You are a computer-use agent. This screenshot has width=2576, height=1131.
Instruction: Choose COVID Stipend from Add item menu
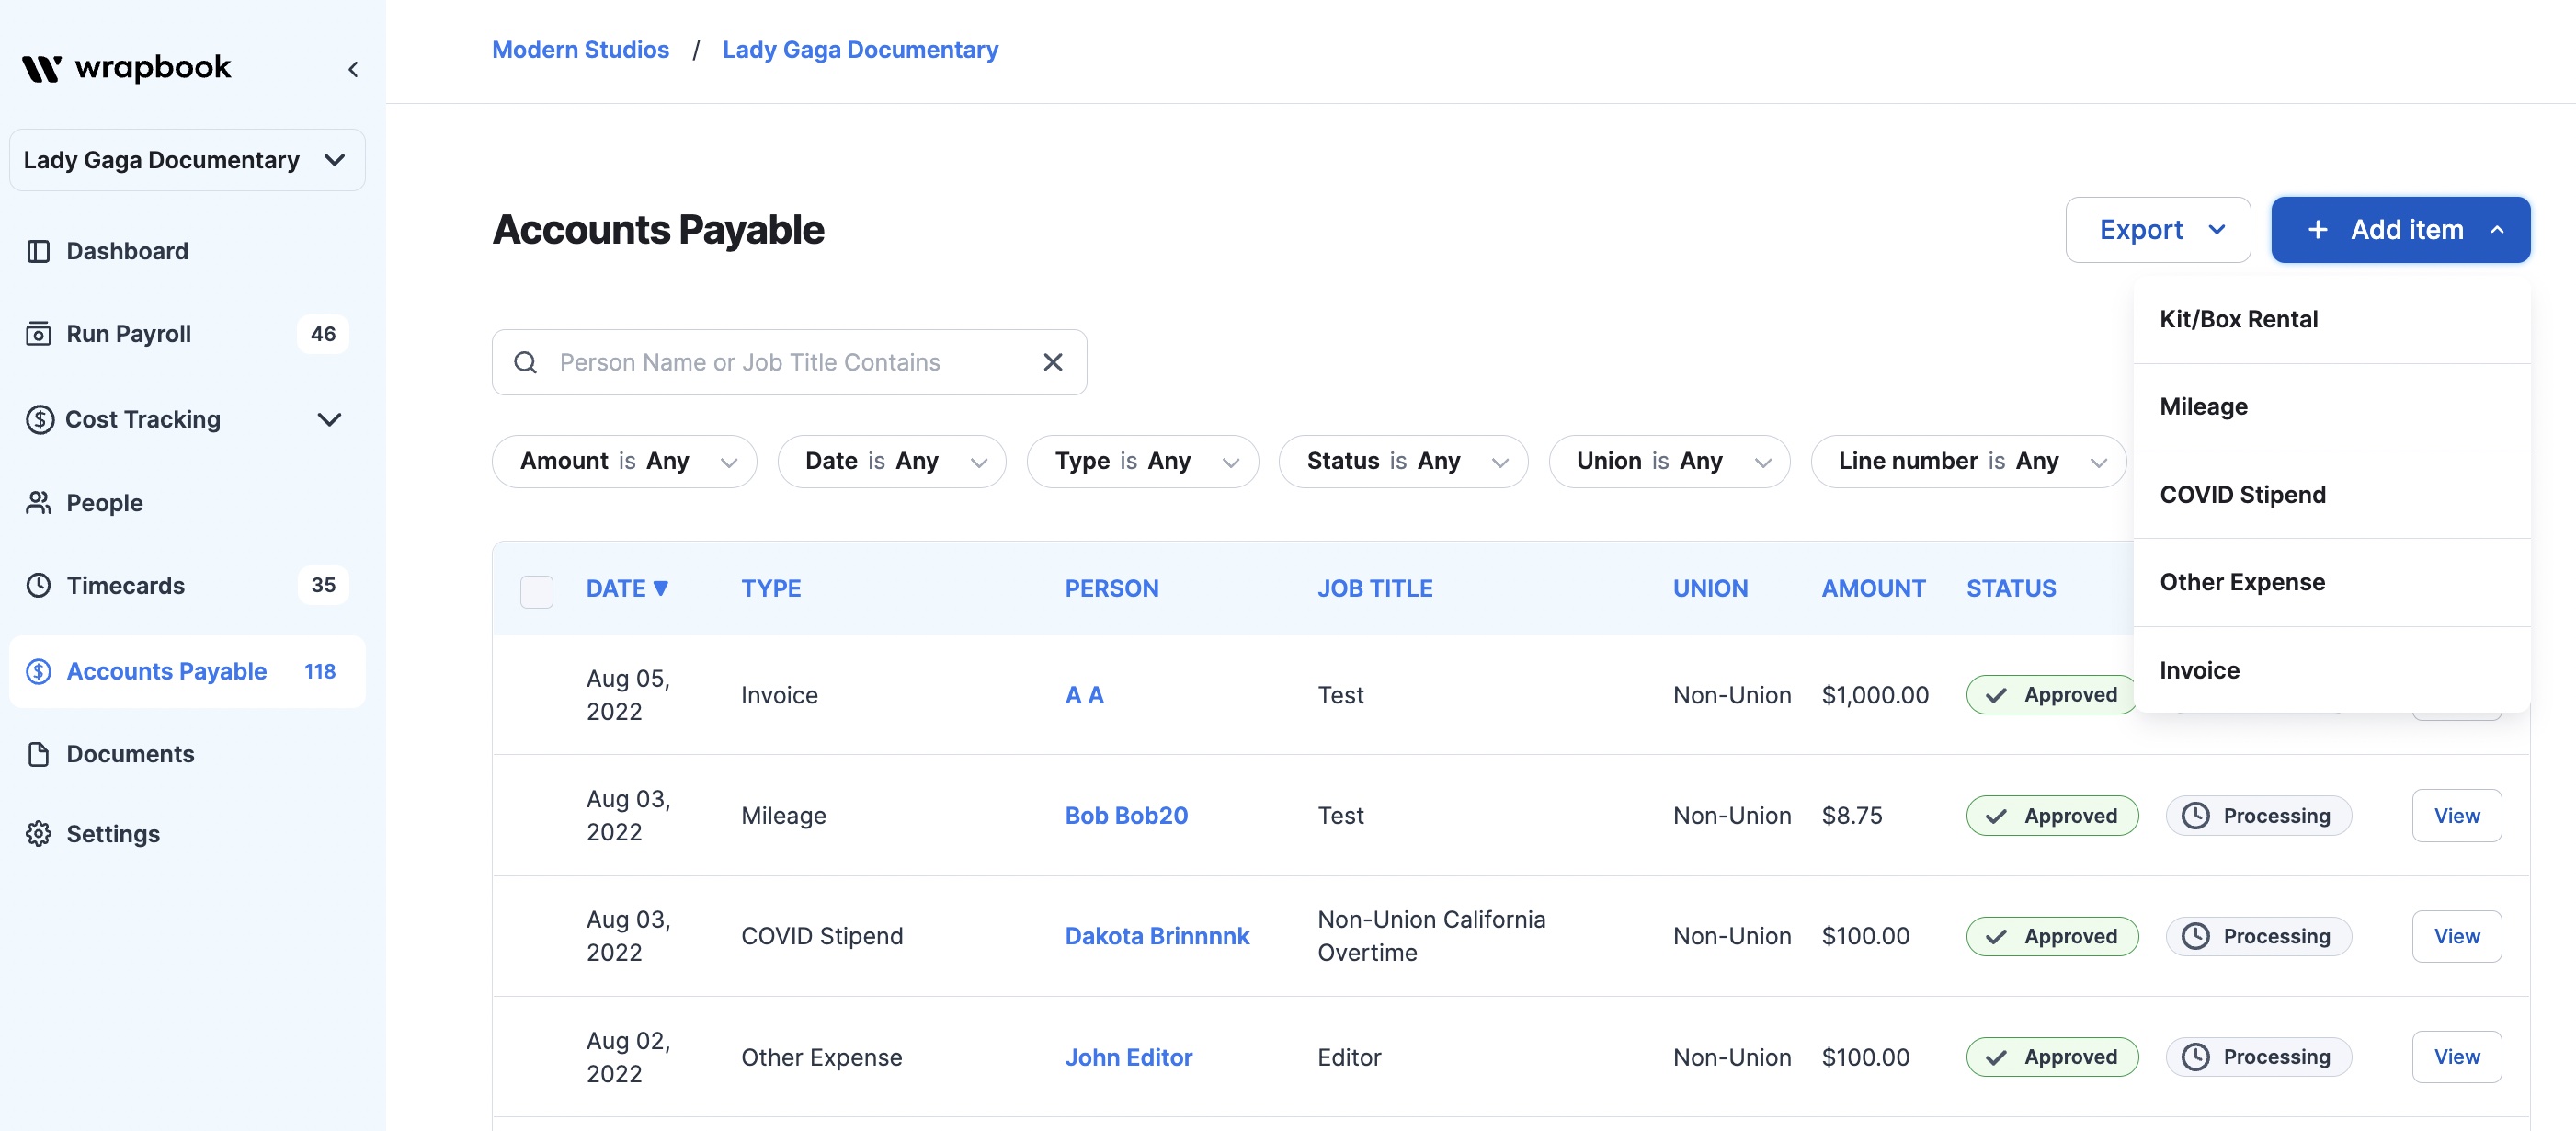(x=2332, y=495)
